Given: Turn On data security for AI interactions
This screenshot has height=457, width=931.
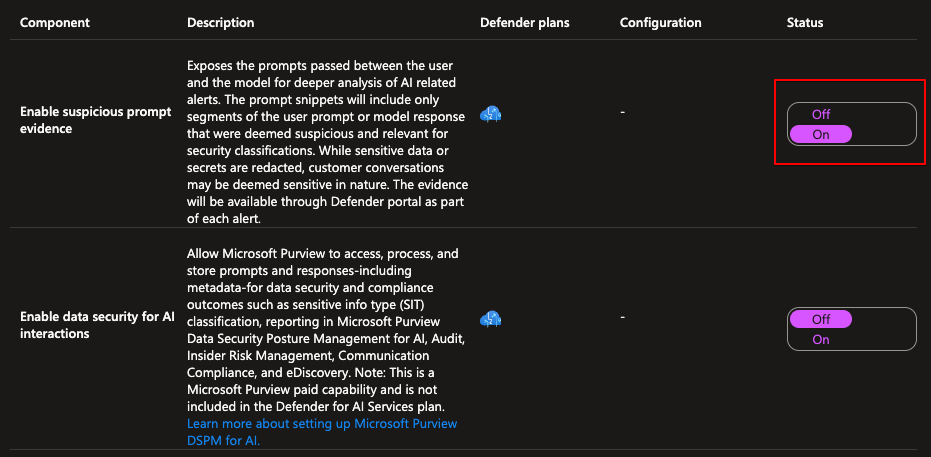Looking at the screenshot, I should (x=821, y=339).
